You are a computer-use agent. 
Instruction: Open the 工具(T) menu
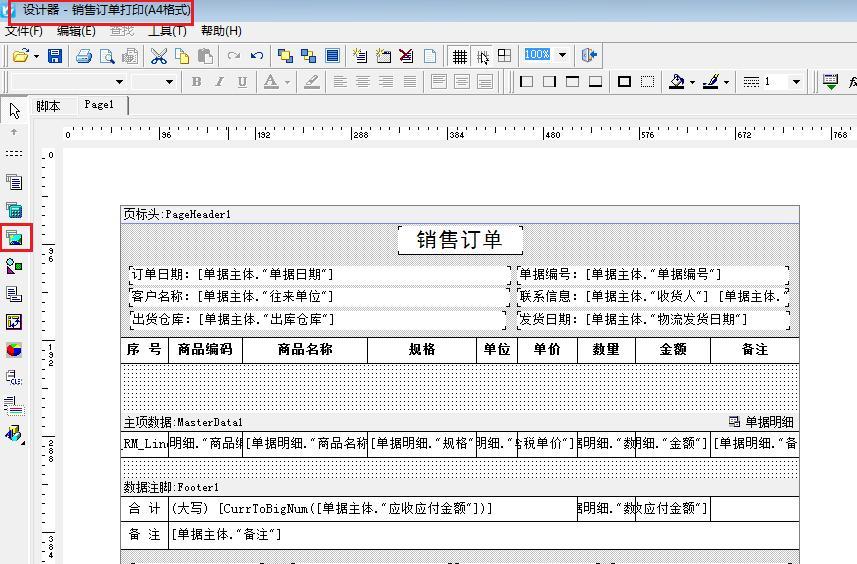167,31
